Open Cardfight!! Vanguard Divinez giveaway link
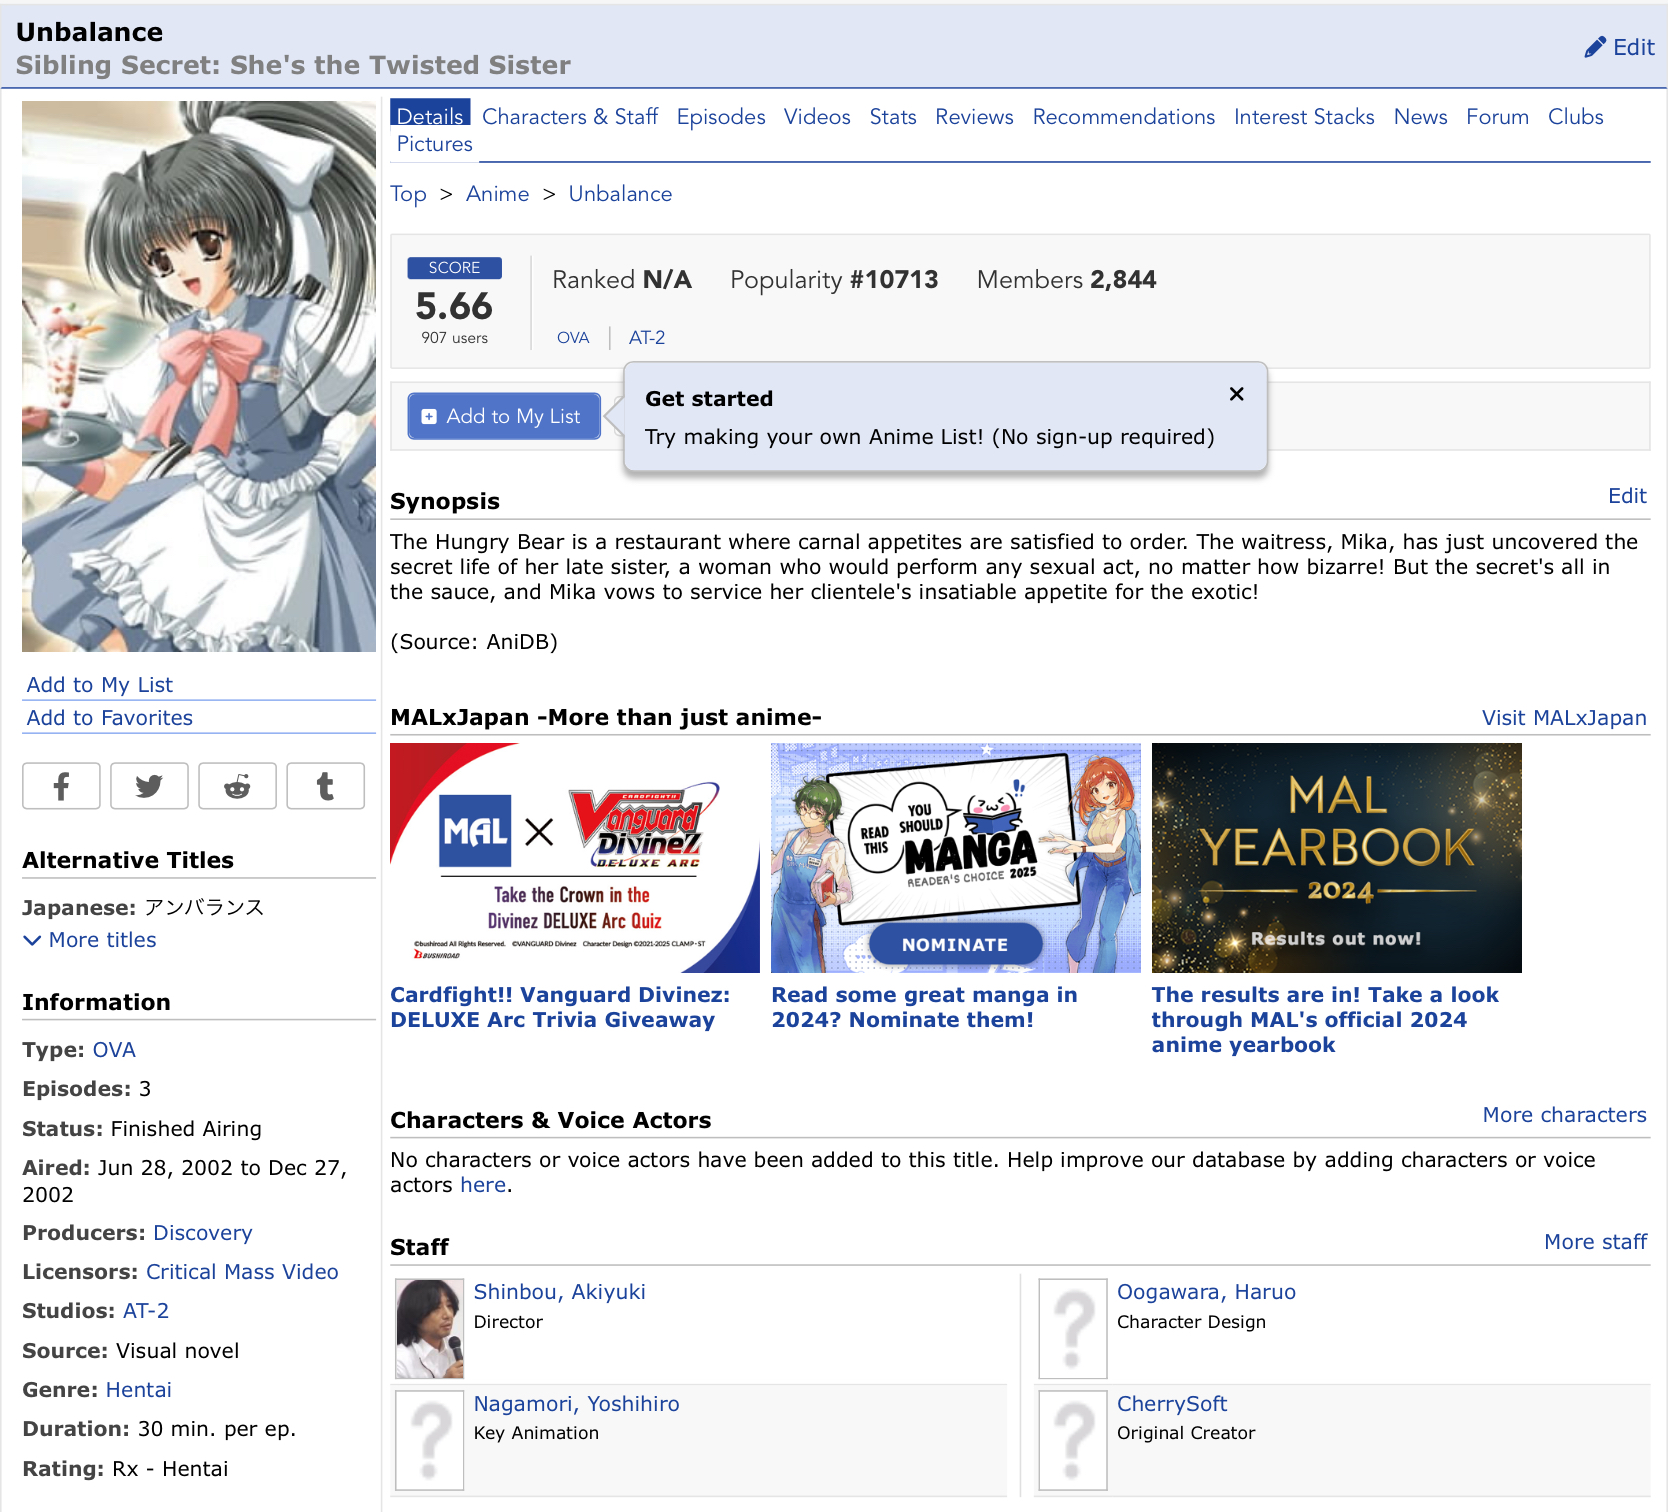Screen dimensions: 1668x1512 coord(560,1007)
